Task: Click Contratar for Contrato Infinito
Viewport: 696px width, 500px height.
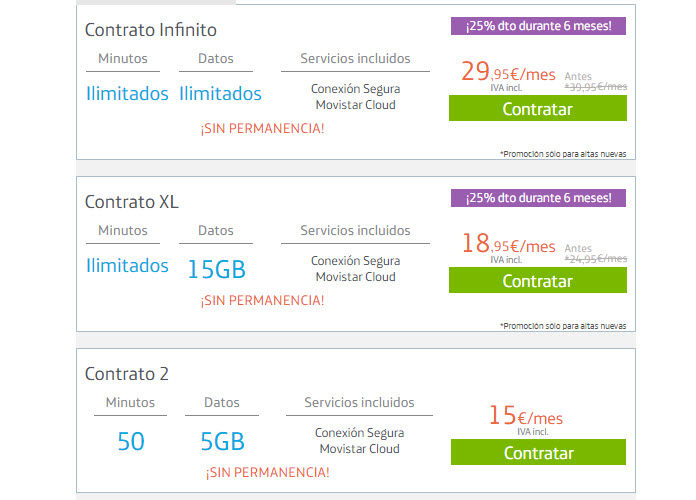Action: (538, 108)
